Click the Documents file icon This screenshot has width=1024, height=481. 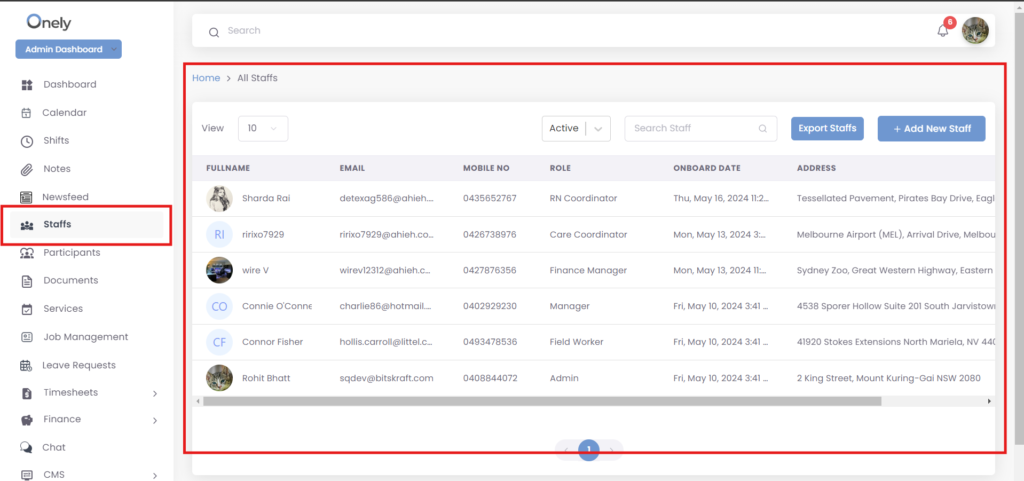click(27, 281)
